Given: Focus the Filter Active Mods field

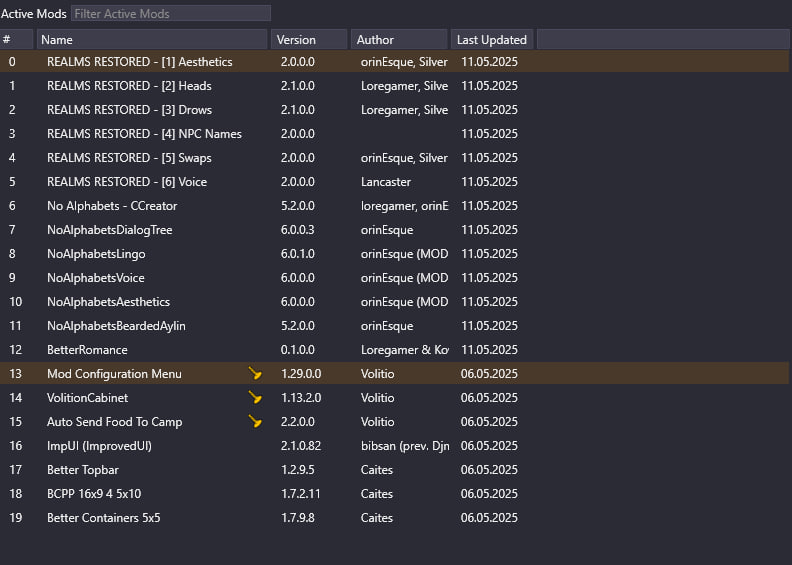Looking at the screenshot, I should coord(171,14).
